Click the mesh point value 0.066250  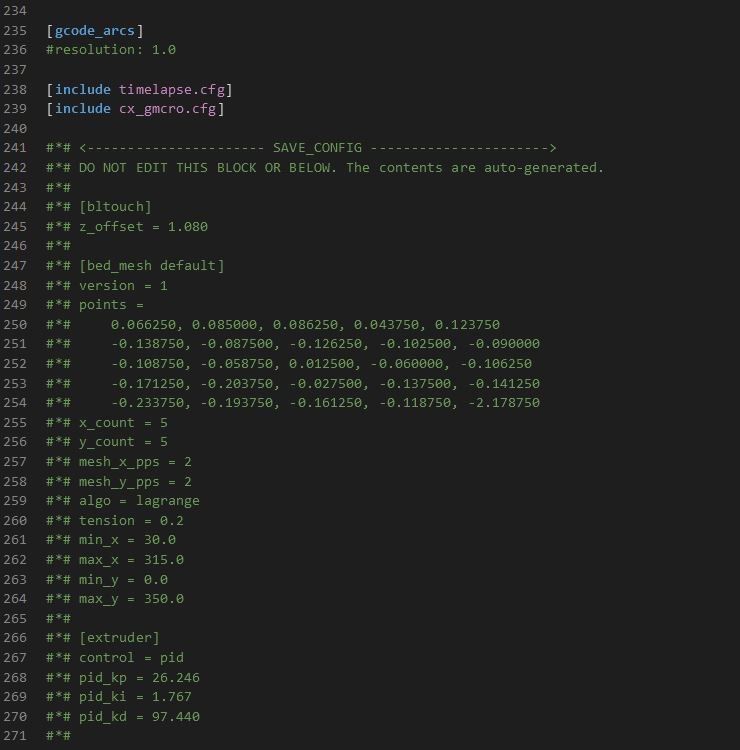coord(143,325)
